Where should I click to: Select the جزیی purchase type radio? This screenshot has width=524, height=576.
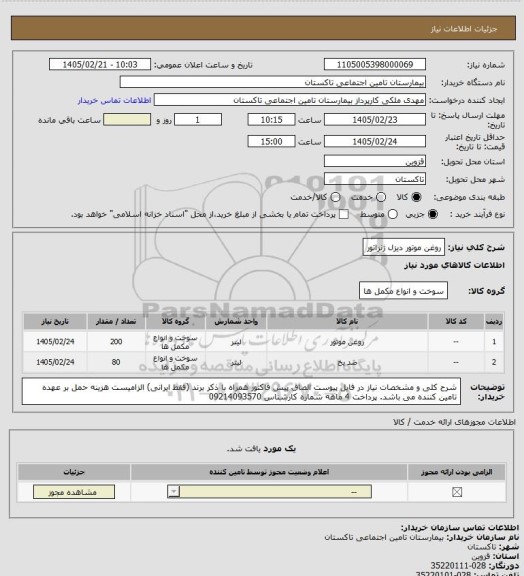point(433,214)
